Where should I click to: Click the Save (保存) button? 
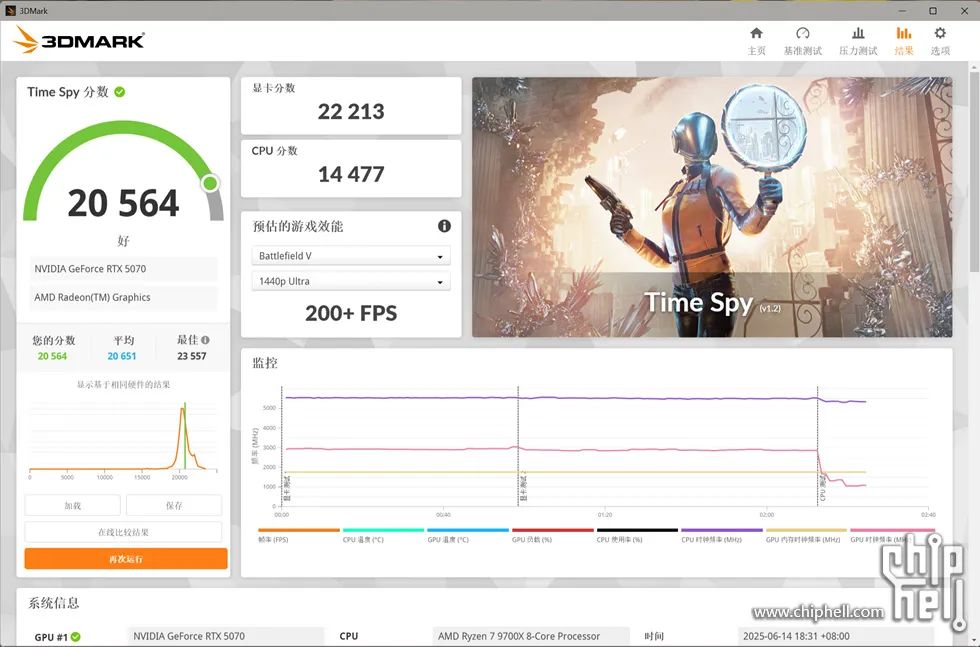coord(174,505)
